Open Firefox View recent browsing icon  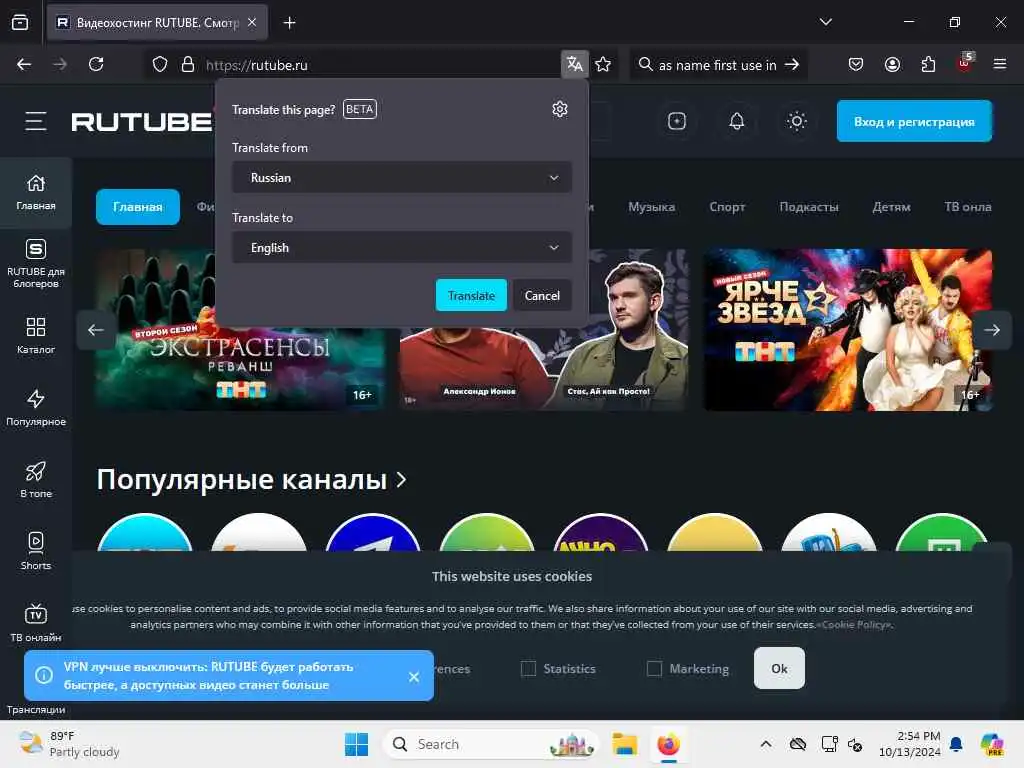point(20,22)
